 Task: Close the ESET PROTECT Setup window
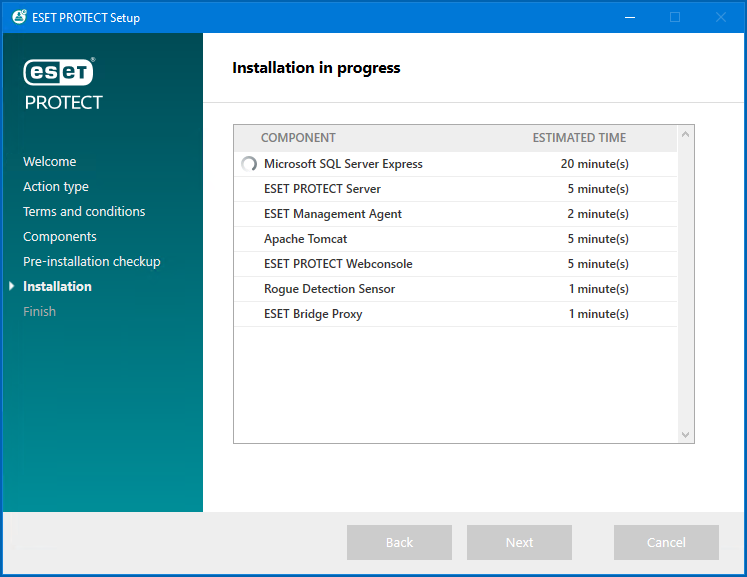720,17
